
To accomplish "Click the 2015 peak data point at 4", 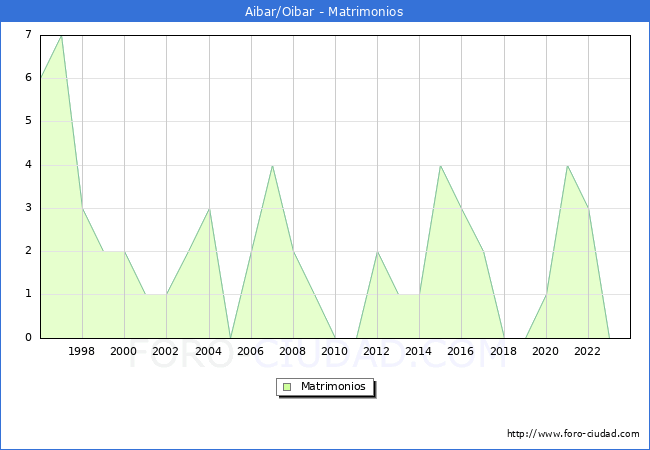I will point(440,166).
